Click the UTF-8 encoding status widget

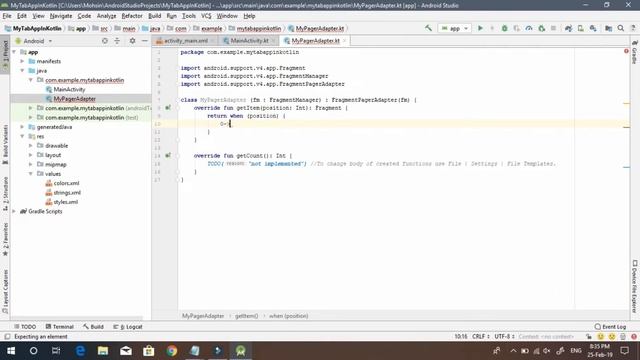coord(504,337)
